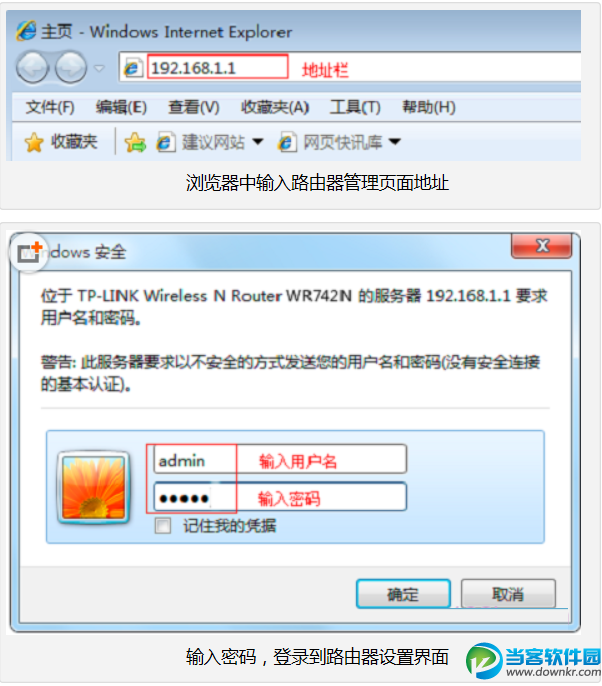The height and width of the screenshot is (686, 602).
Task: Click the browser Back arrow button
Action: 32,67
